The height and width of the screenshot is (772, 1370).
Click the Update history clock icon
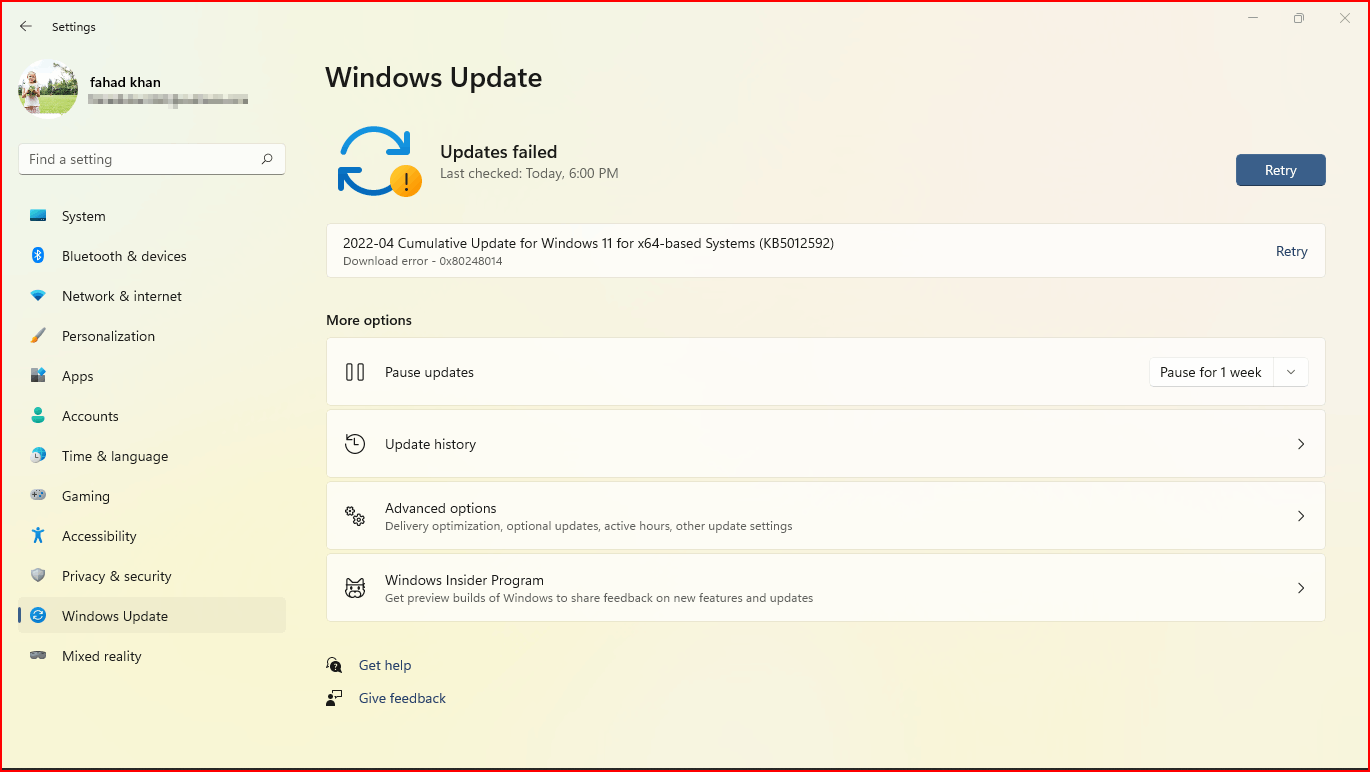355,444
